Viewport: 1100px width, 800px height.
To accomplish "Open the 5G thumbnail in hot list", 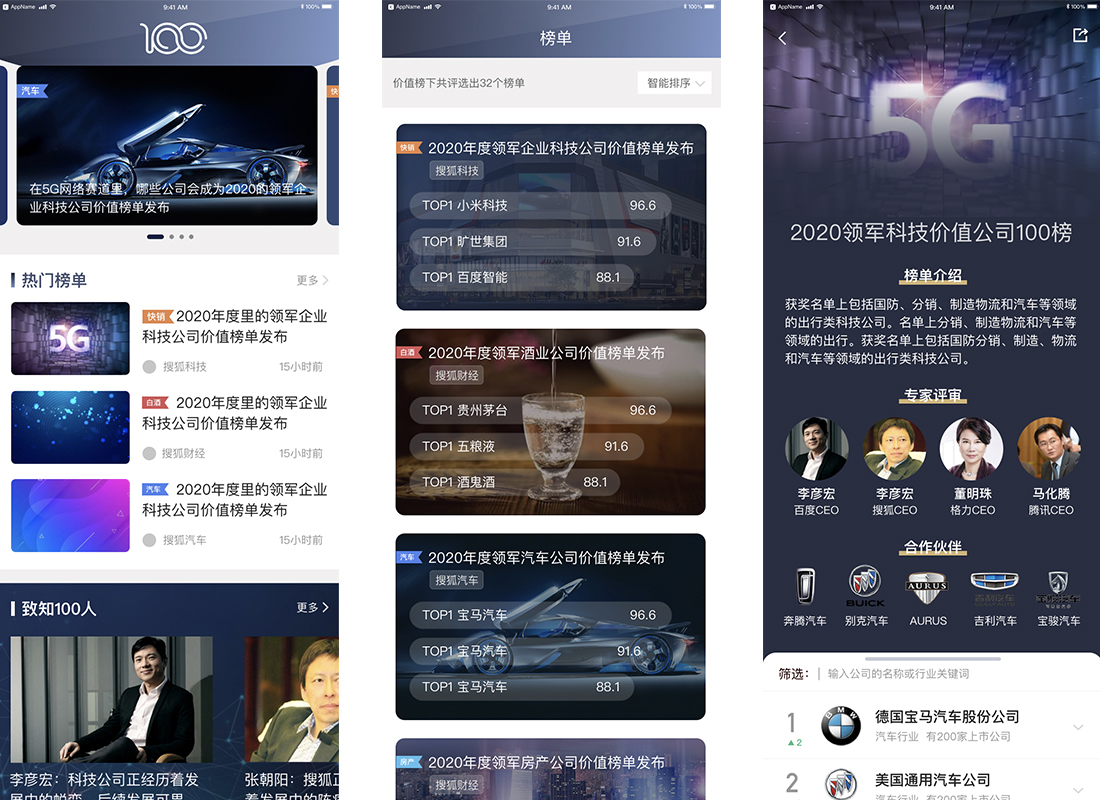I will pyautogui.click(x=70, y=338).
